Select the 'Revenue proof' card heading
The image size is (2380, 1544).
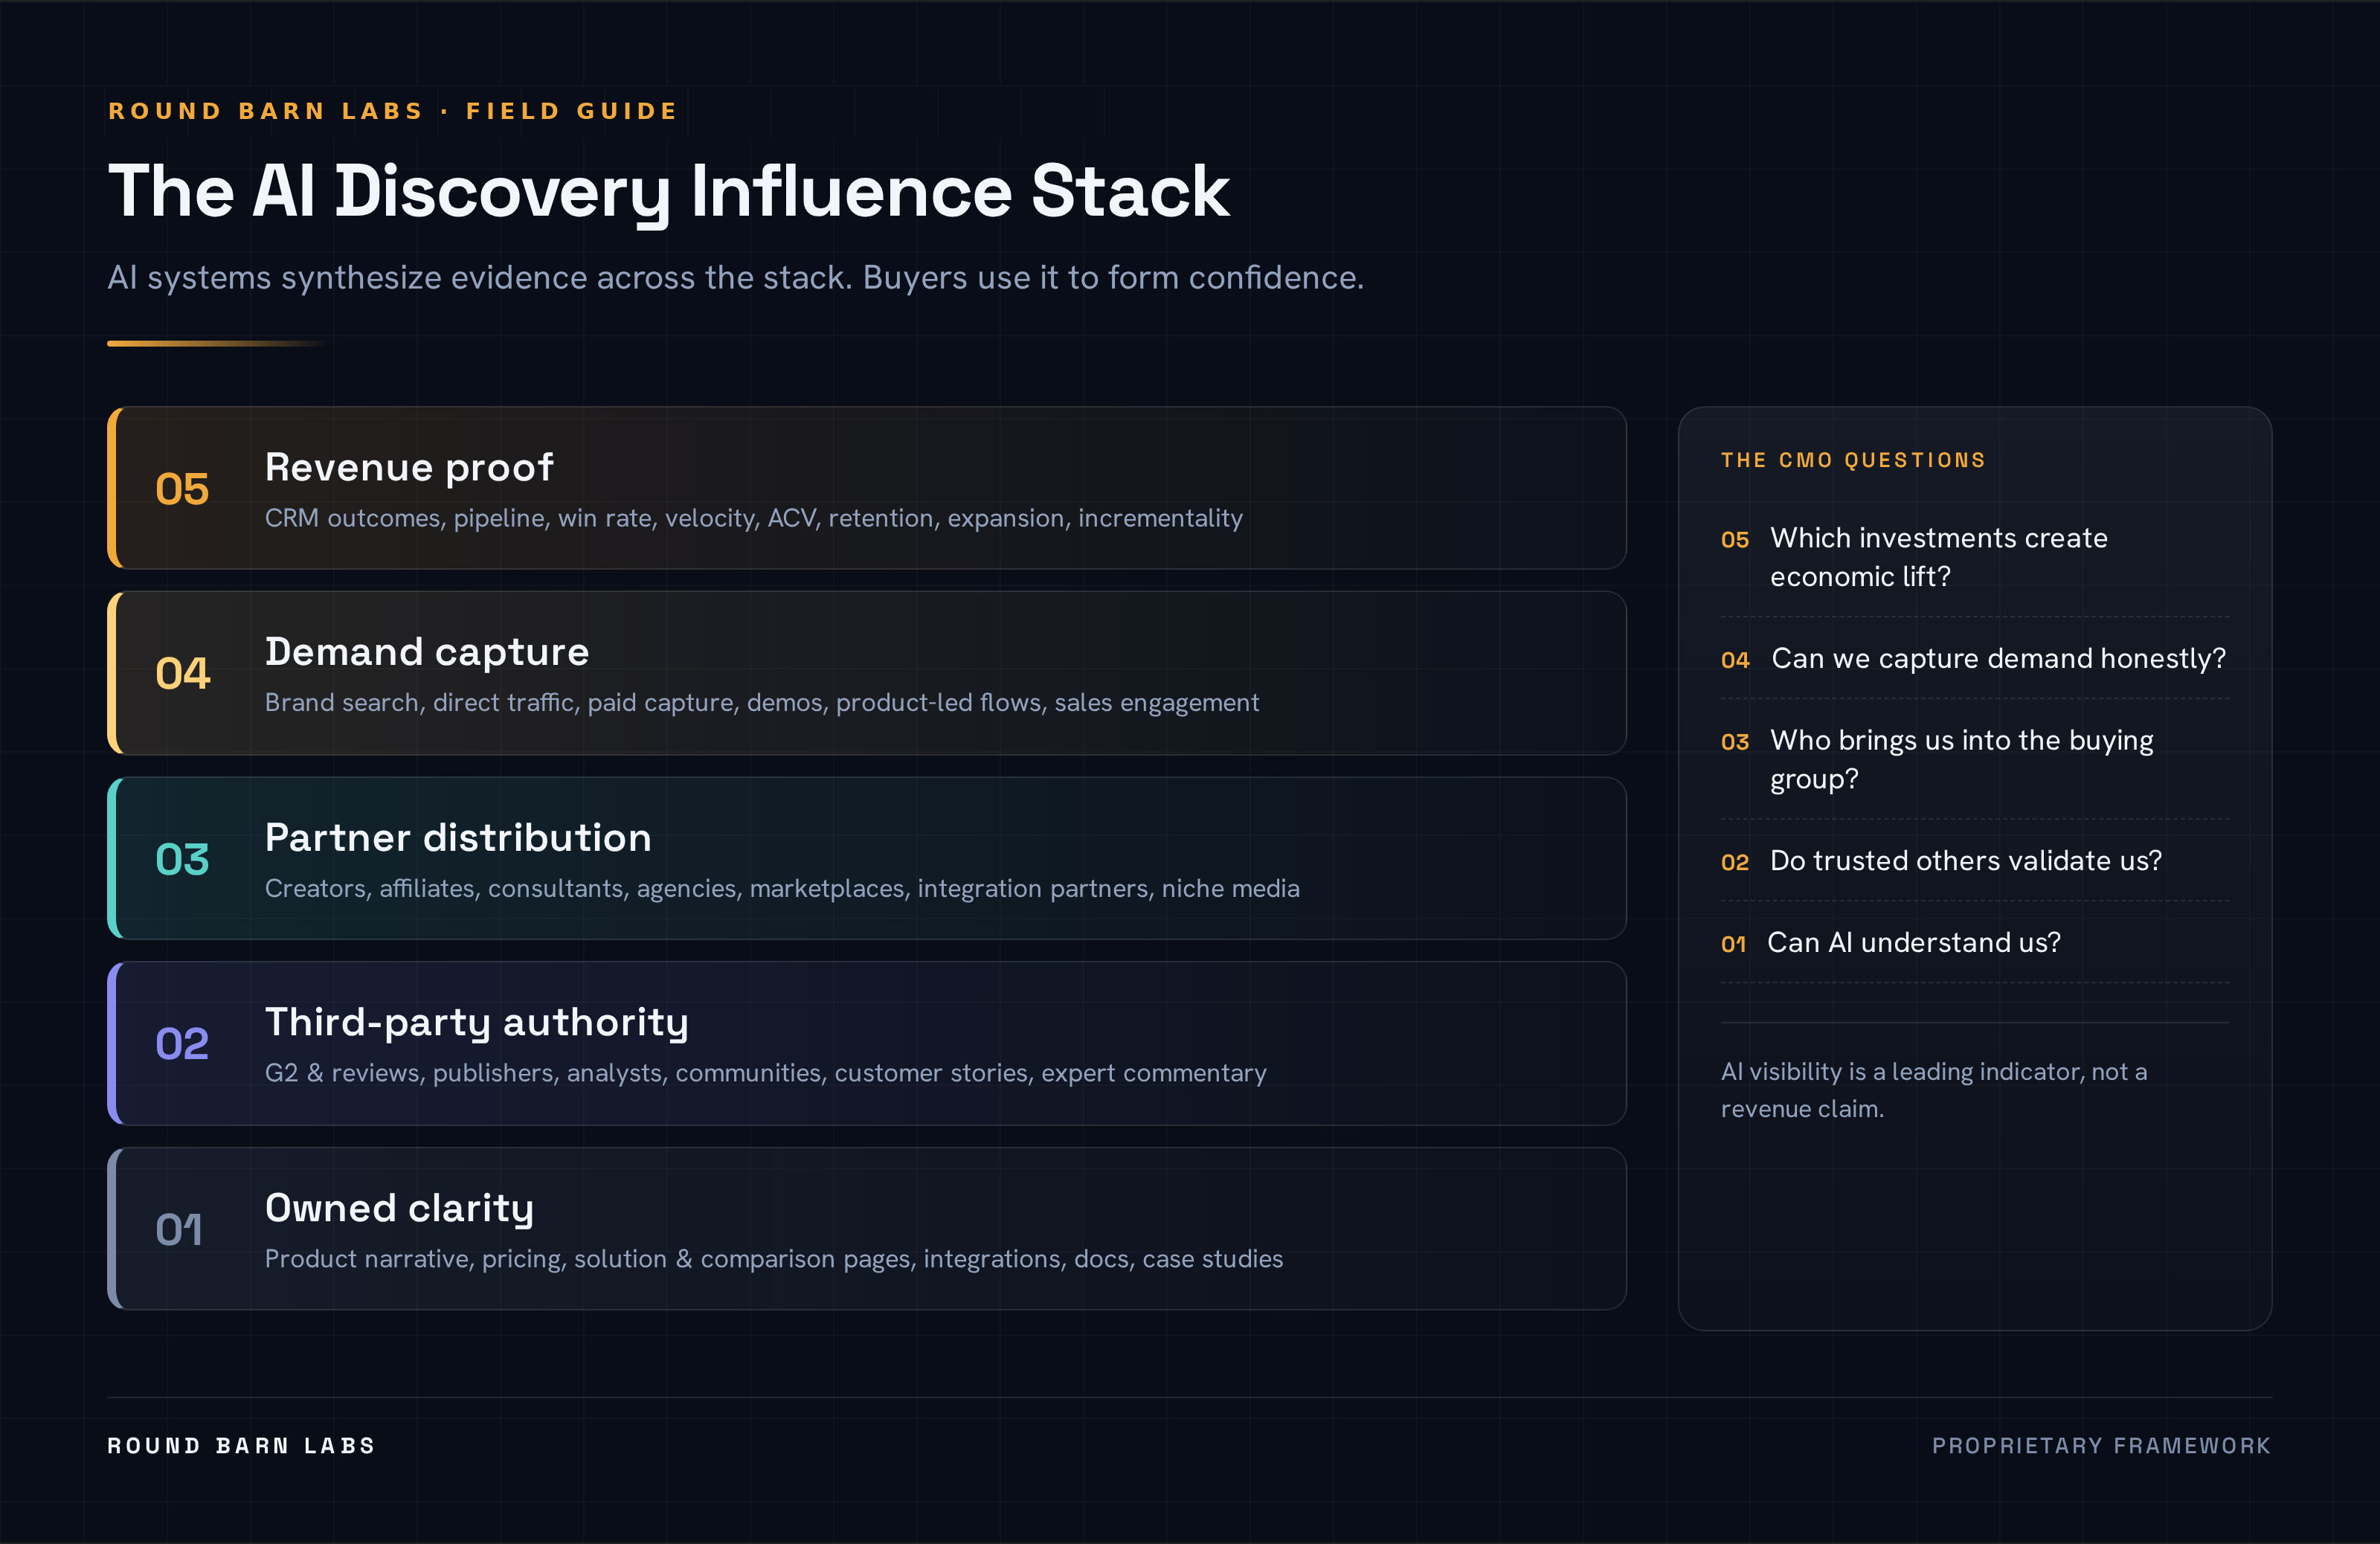point(409,467)
